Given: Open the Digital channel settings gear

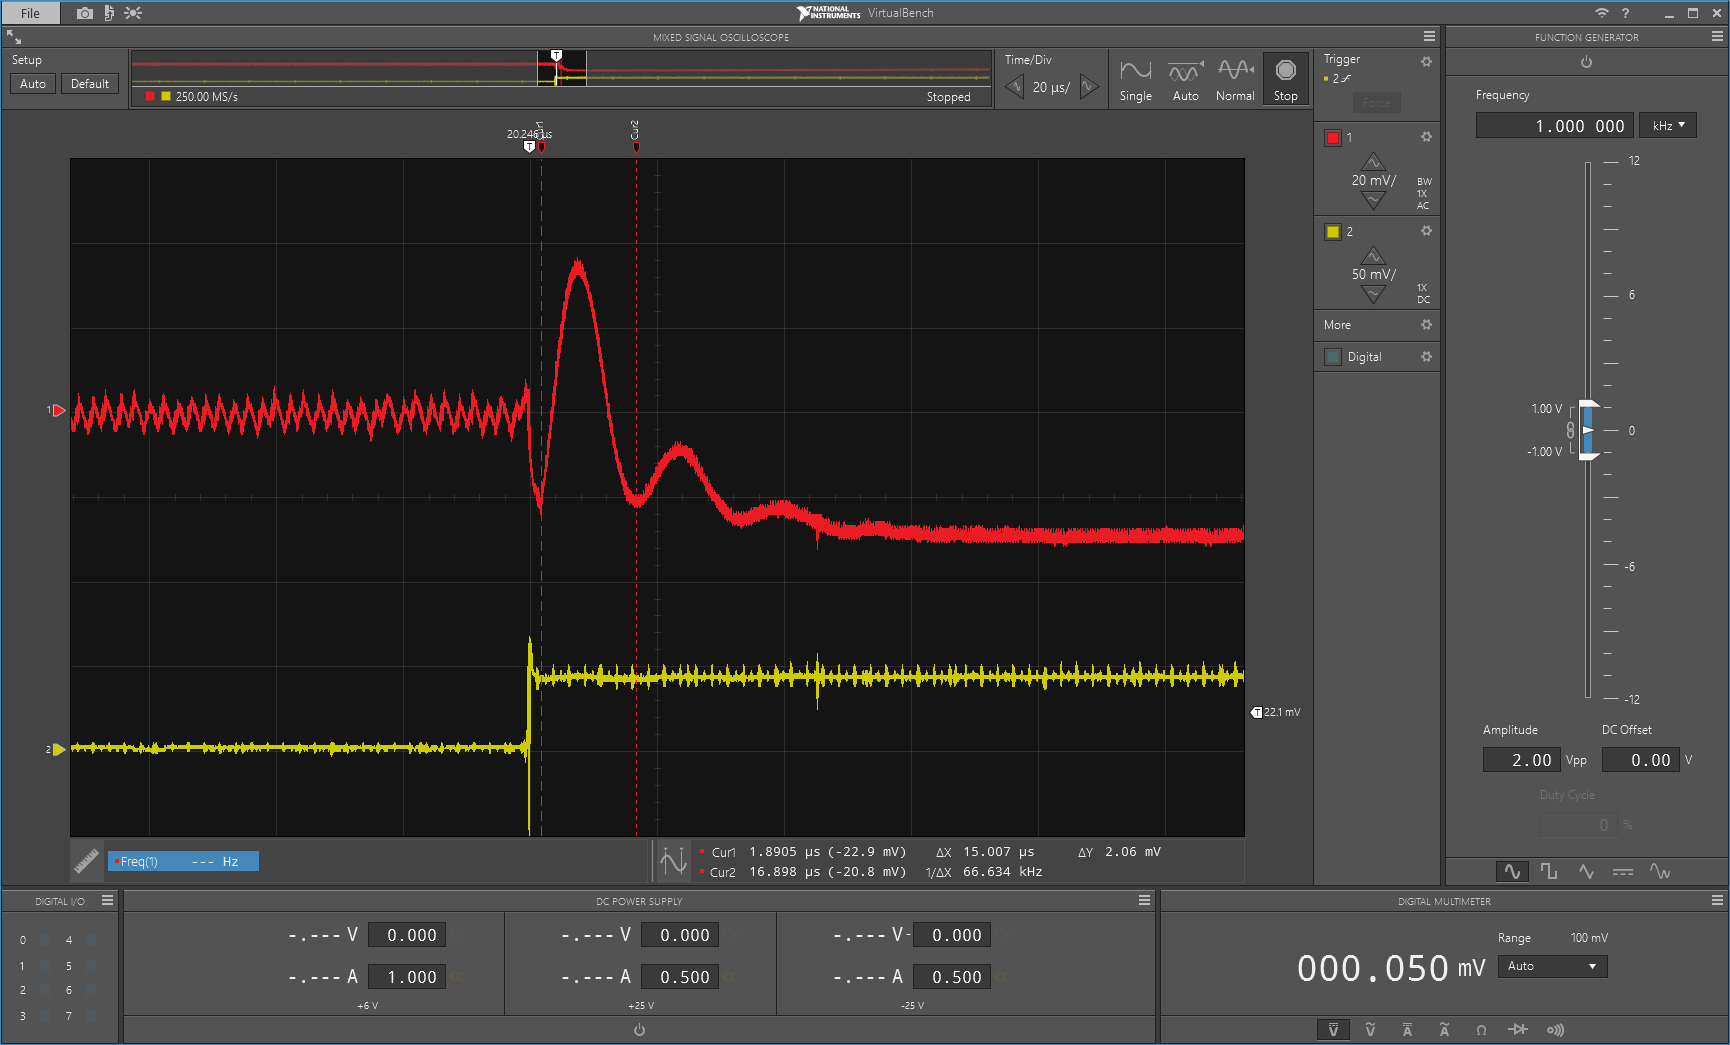Looking at the screenshot, I should click(x=1426, y=356).
